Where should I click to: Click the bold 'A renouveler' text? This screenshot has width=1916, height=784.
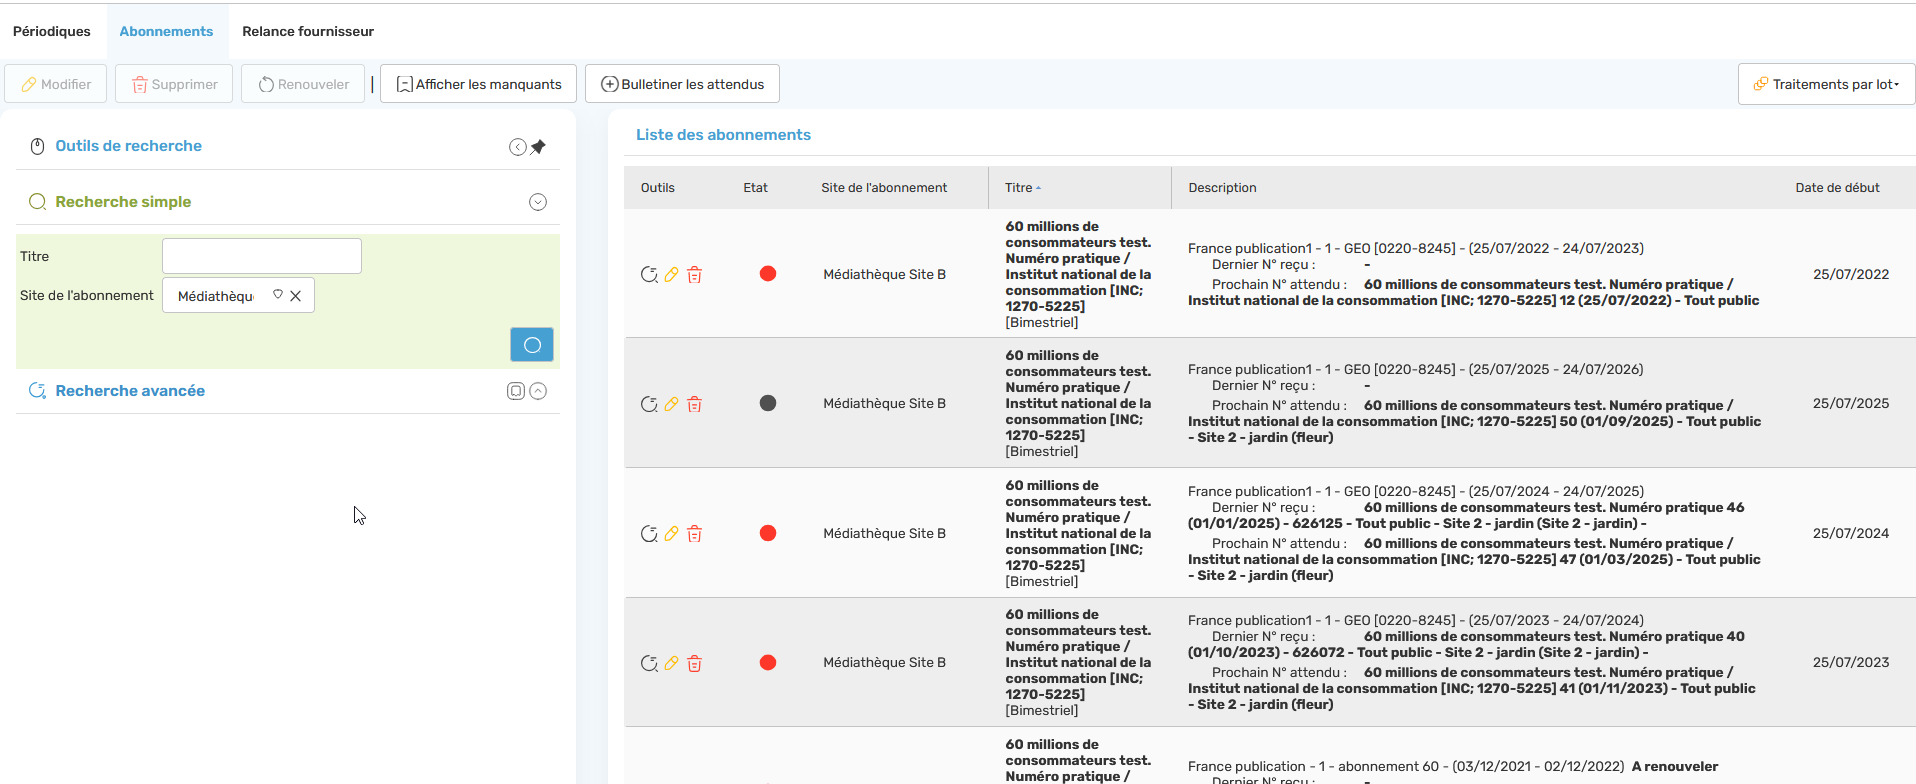pyautogui.click(x=1675, y=767)
